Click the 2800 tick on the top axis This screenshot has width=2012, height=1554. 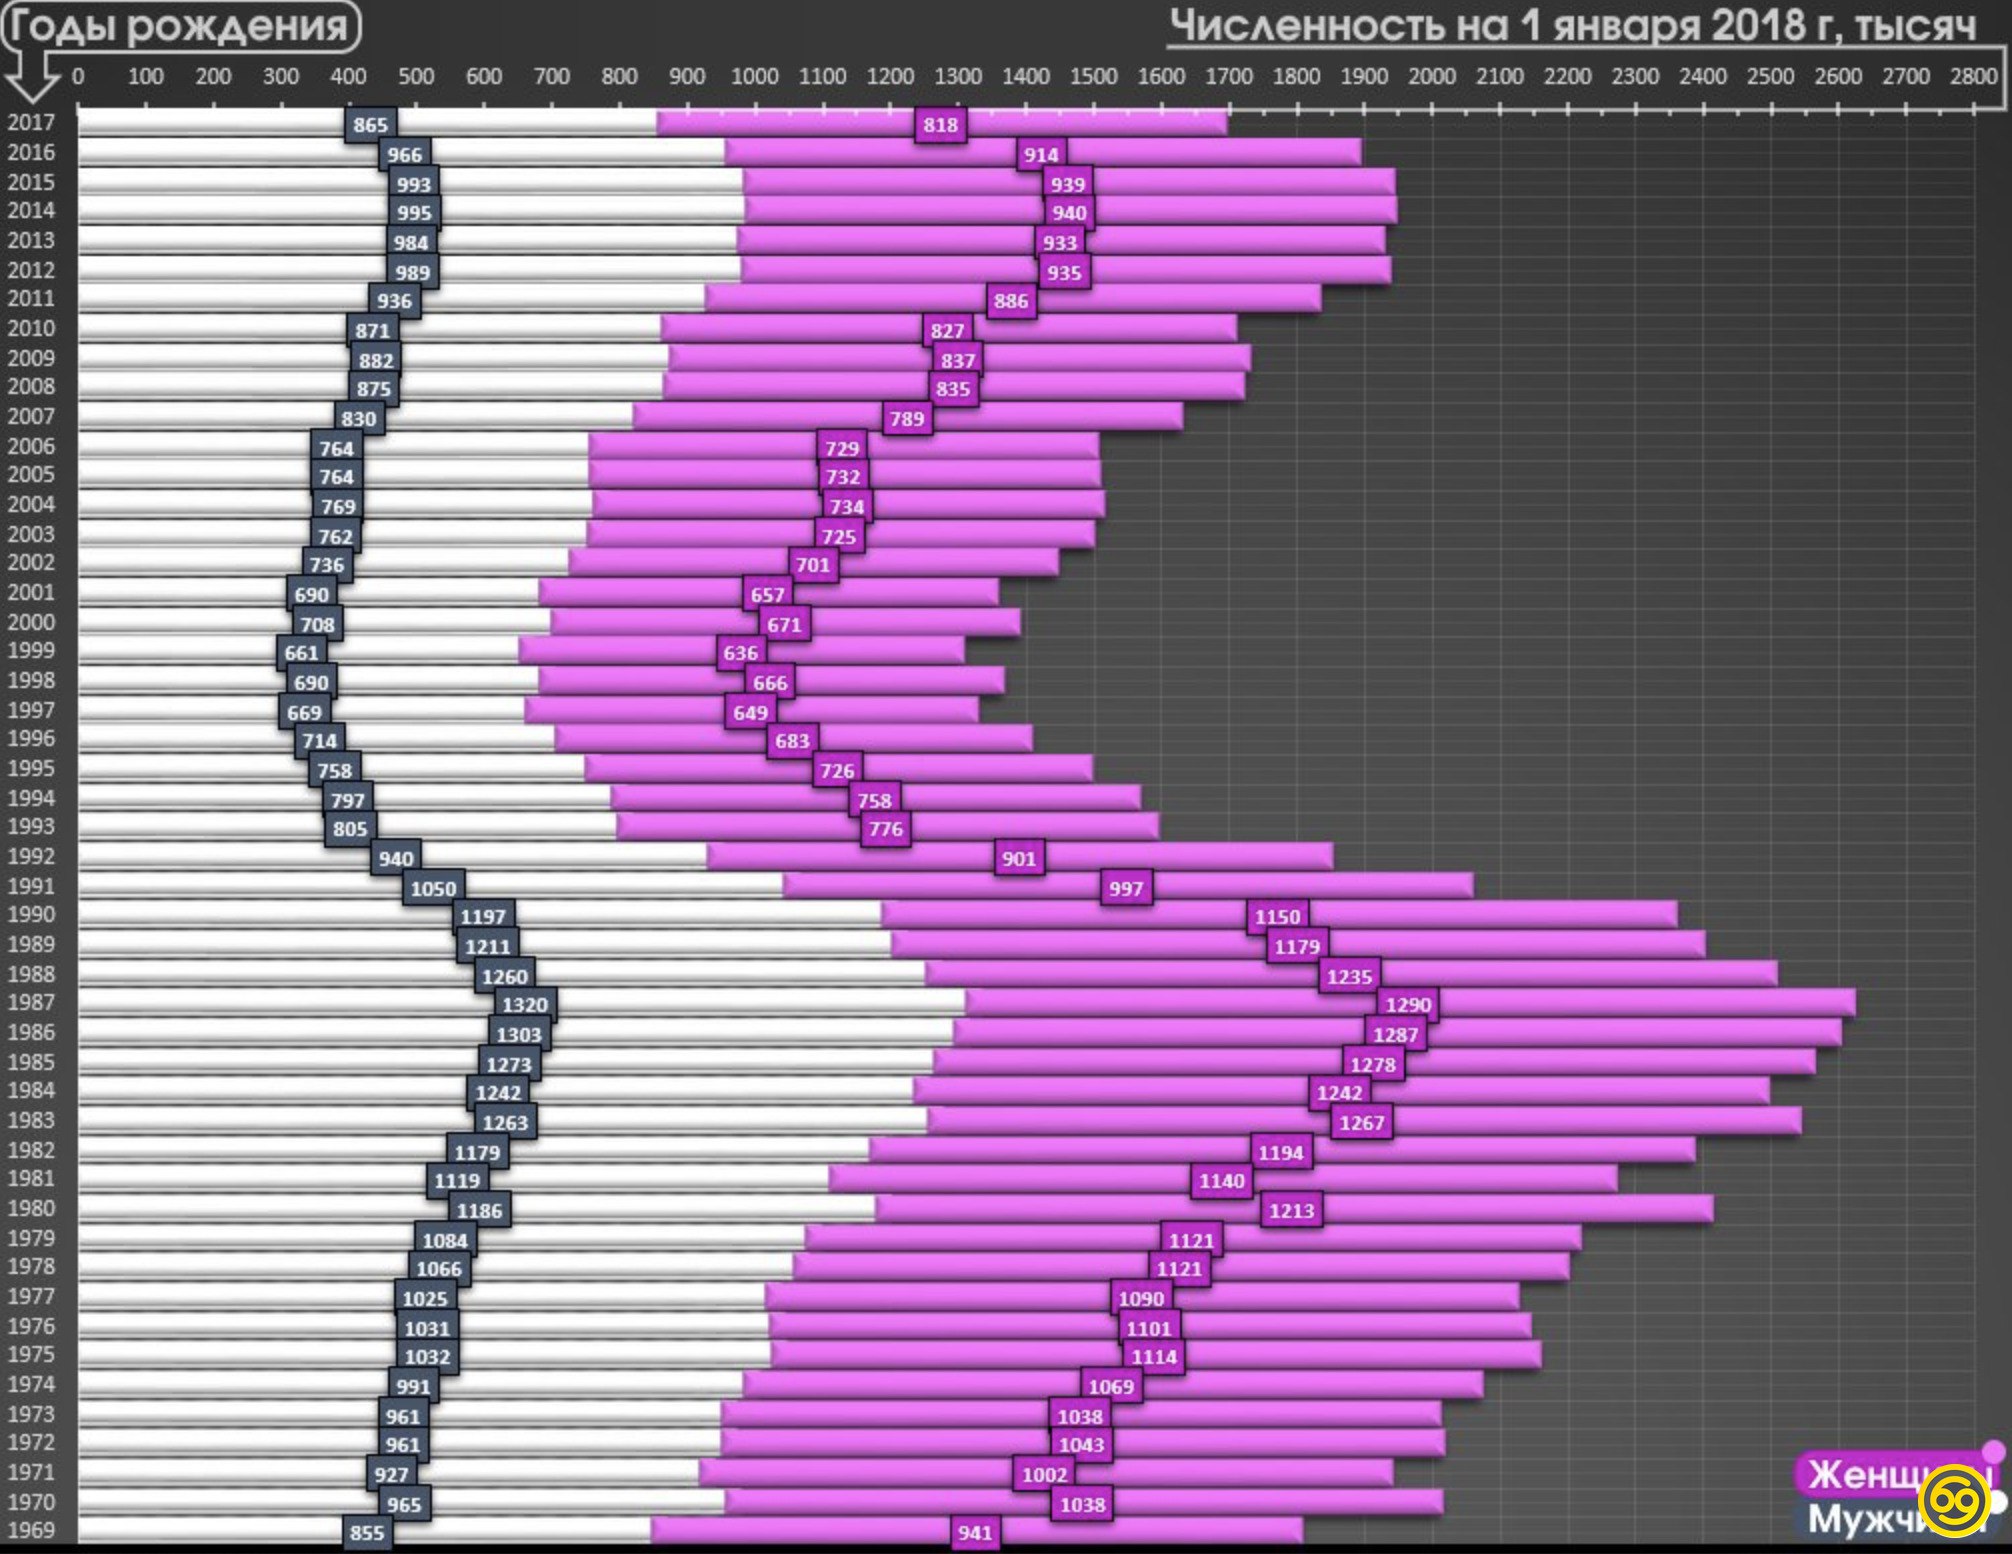pyautogui.click(x=1973, y=76)
